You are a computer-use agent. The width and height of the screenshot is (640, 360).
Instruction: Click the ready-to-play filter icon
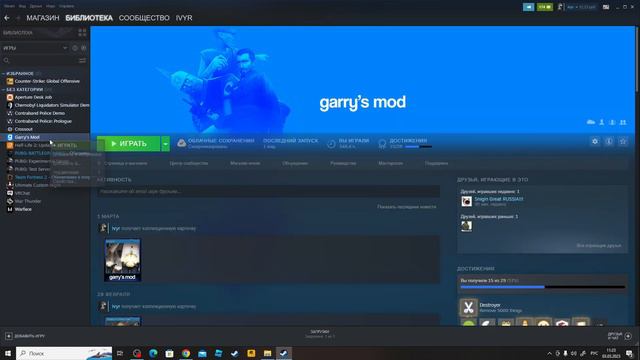pos(84,48)
